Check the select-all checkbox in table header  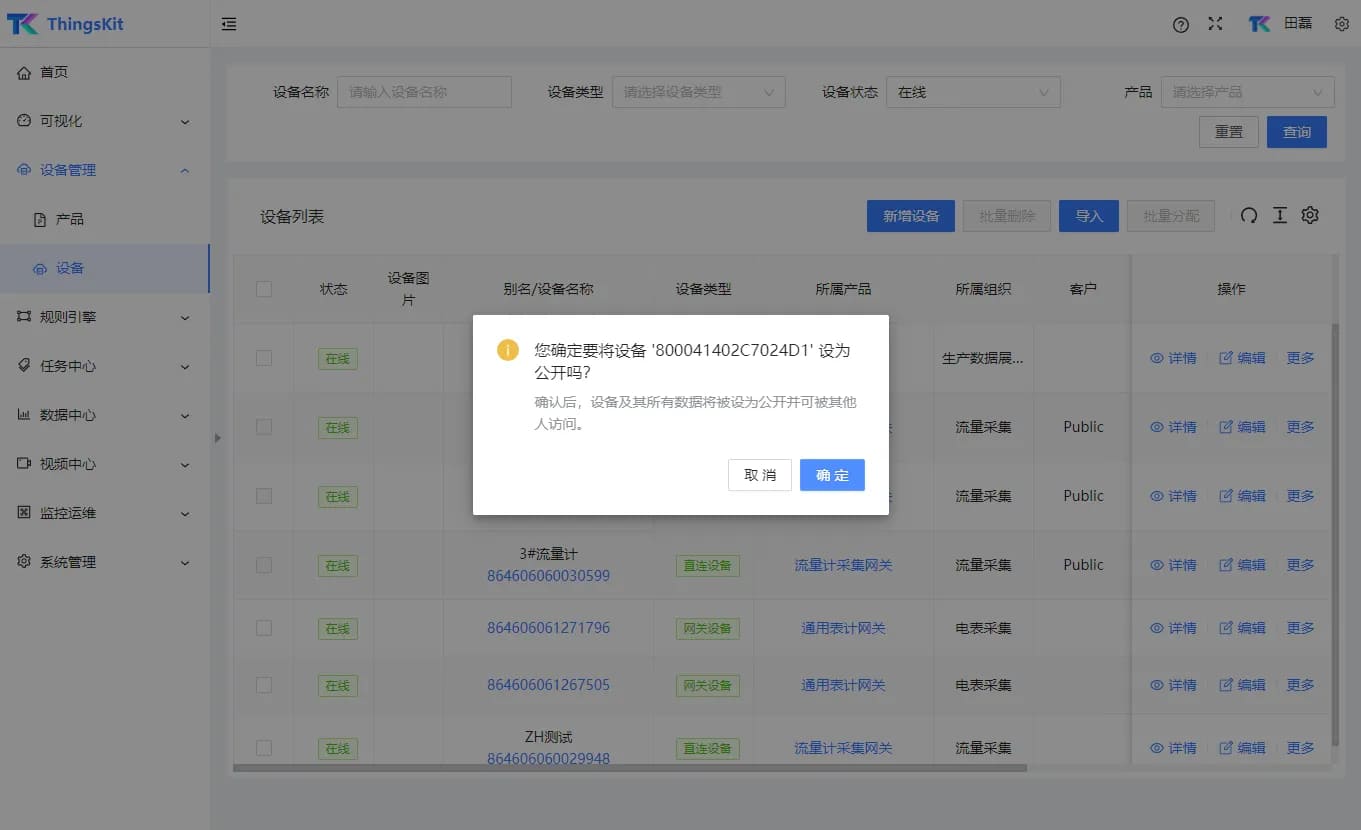pos(265,288)
